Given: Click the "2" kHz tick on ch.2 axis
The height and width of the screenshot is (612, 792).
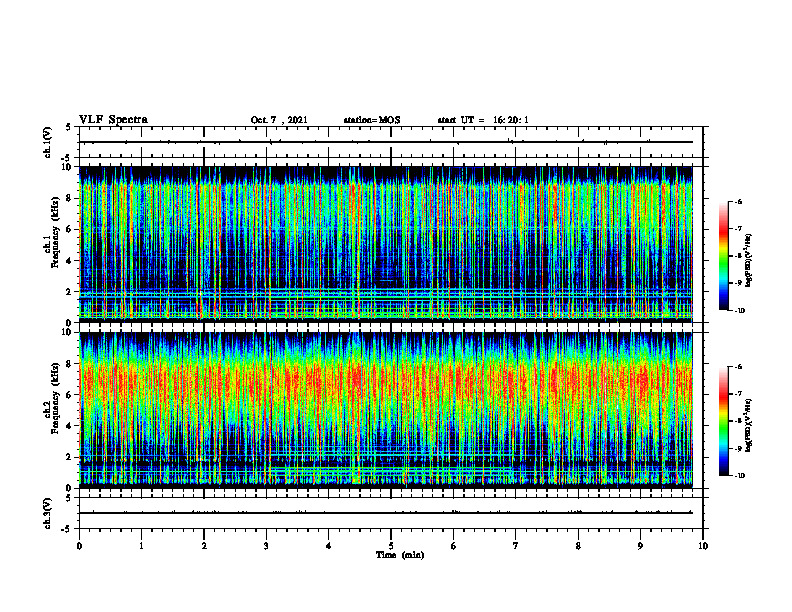Looking at the screenshot, I should (x=69, y=457).
